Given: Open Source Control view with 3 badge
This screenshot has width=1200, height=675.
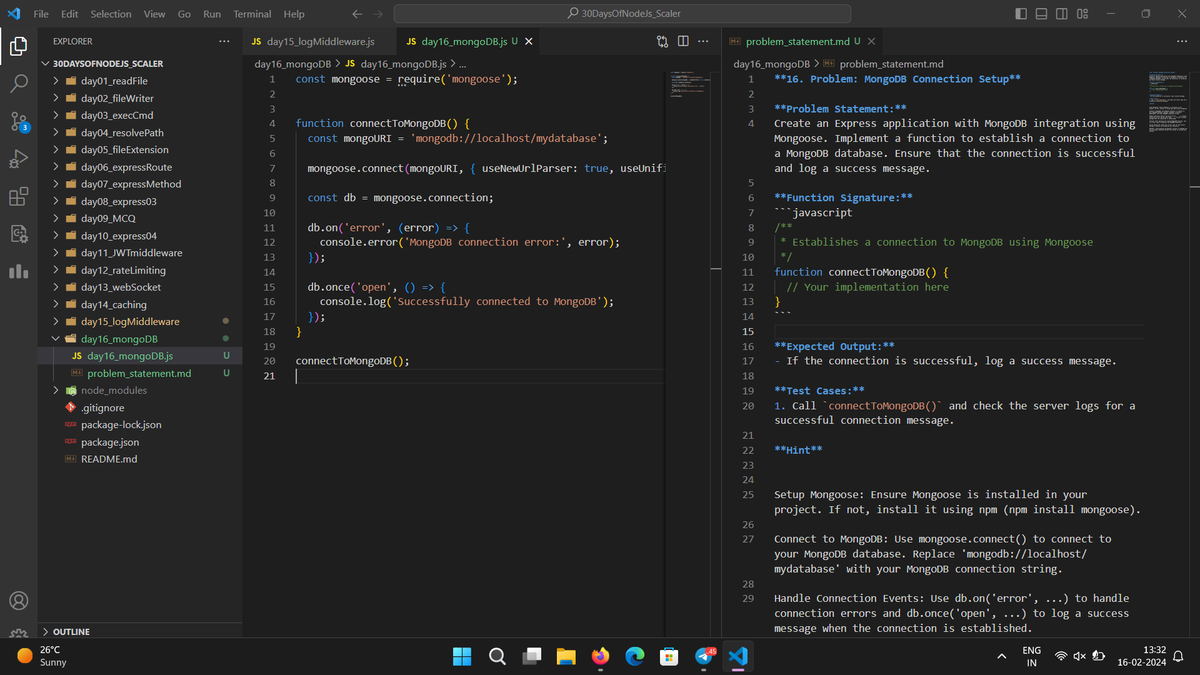Looking at the screenshot, I should pos(18,122).
